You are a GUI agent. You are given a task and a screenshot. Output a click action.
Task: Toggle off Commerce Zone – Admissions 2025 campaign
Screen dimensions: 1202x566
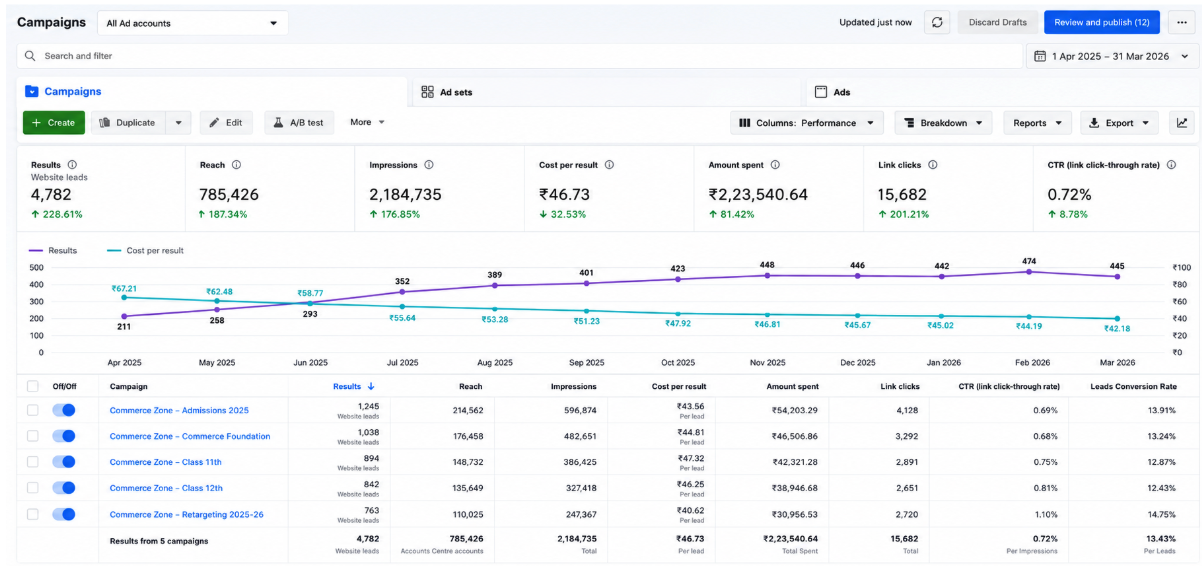tap(64, 410)
